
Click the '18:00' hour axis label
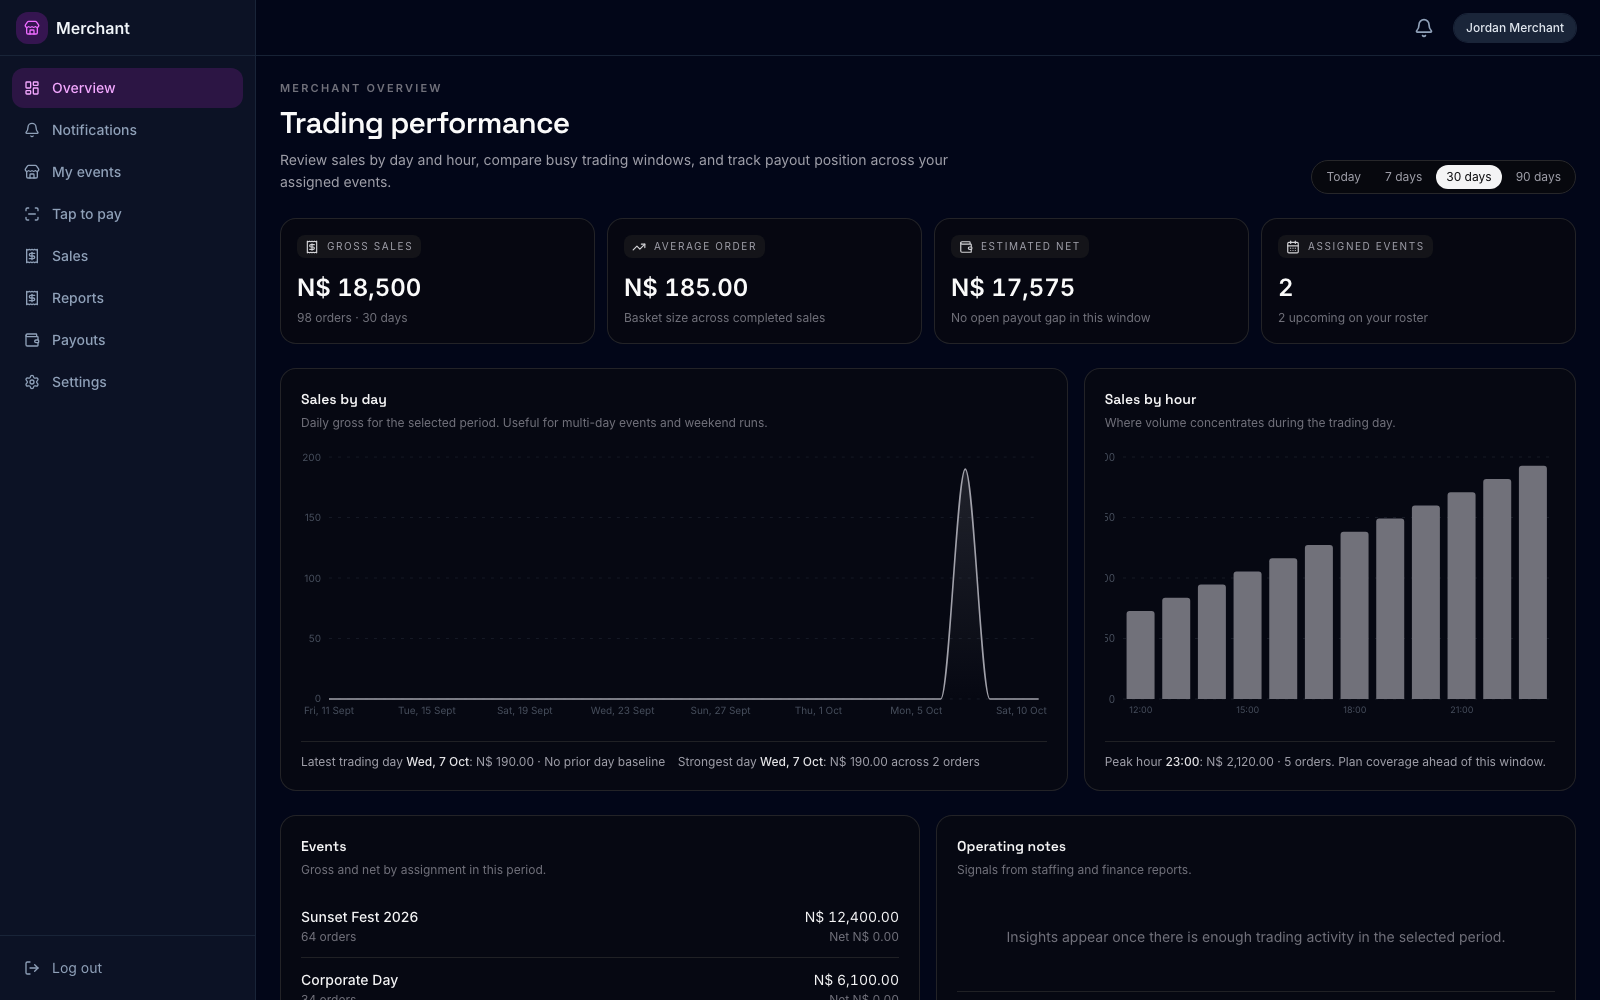[x=1354, y=710]
